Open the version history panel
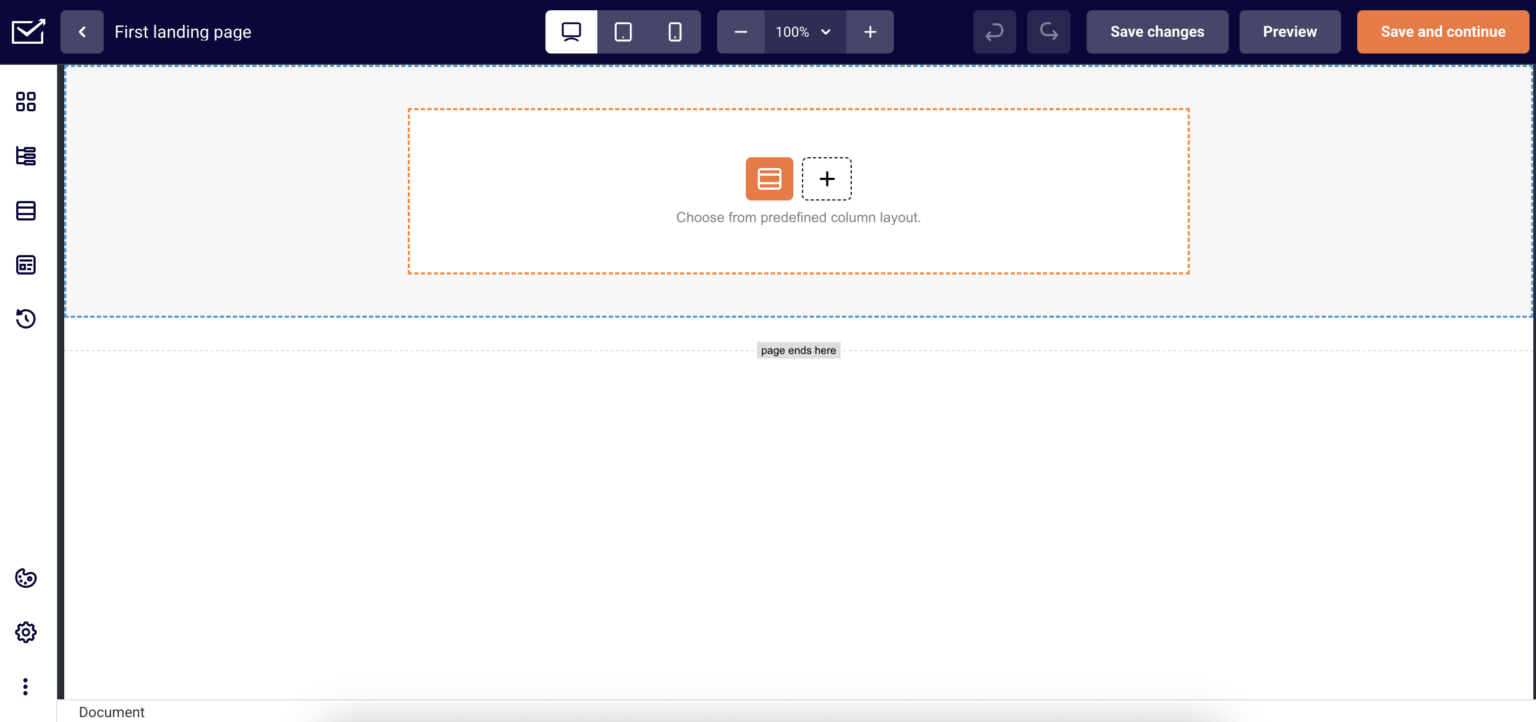The image size is (1536, 722). 25,318
